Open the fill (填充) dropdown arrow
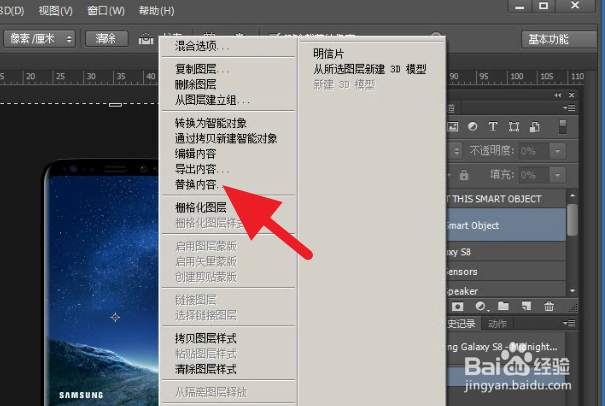The width and height of the screenshot is (605, 406). (557, 175)
